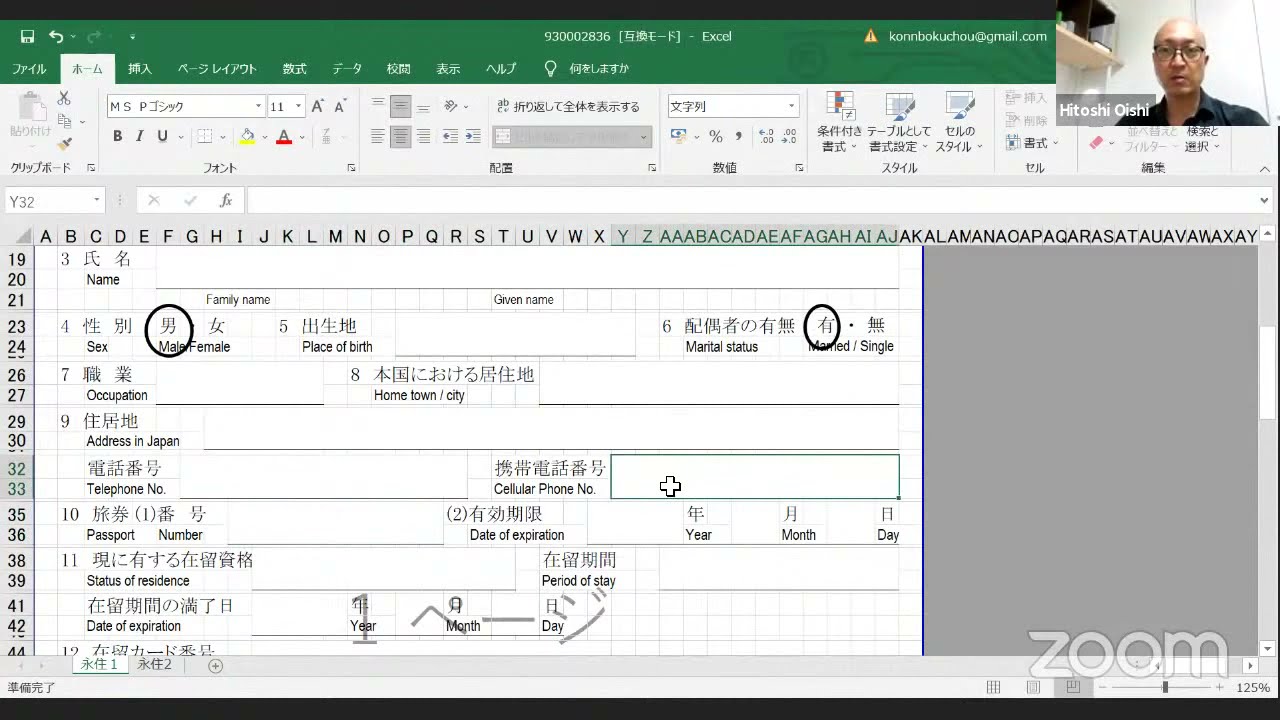Collapse the ribbon using the chevron
Screen dimensions: 1280x720
point(1265,168)
